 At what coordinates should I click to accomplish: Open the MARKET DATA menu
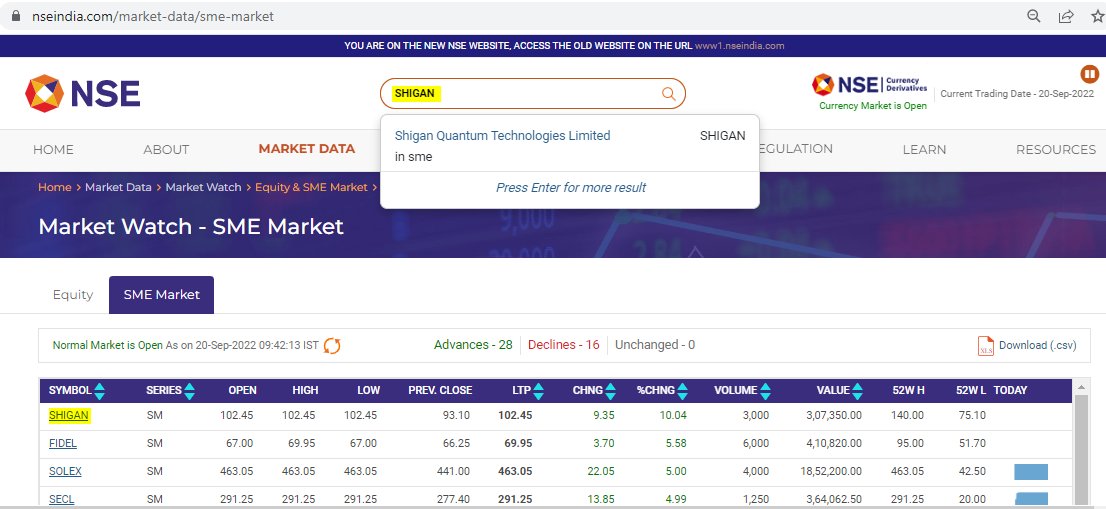307,149
